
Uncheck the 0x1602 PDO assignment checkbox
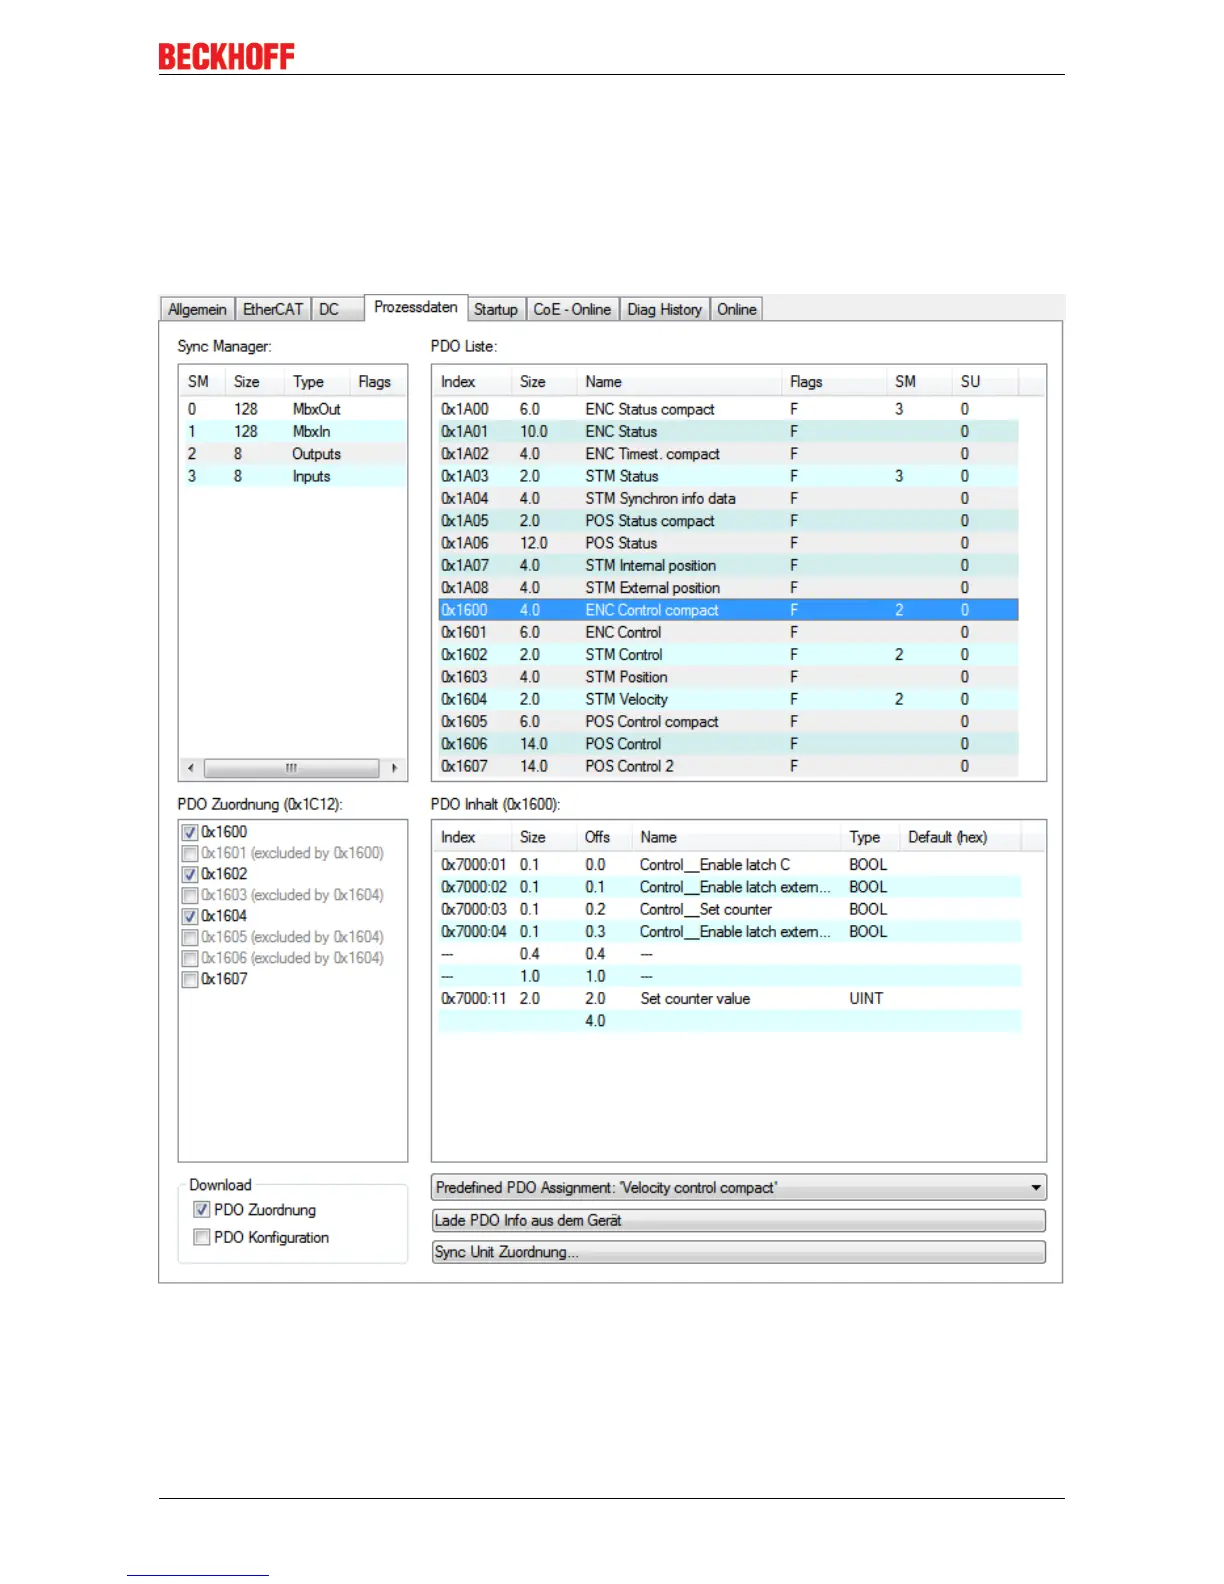190,874
